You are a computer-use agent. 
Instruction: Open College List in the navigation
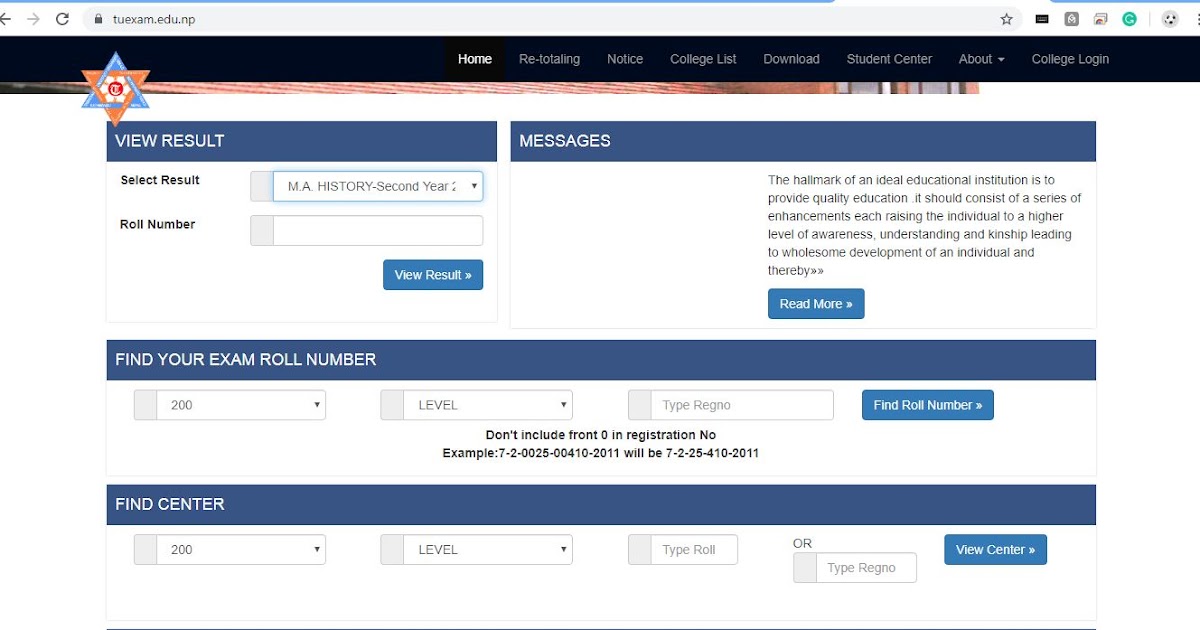pos(703,59)
